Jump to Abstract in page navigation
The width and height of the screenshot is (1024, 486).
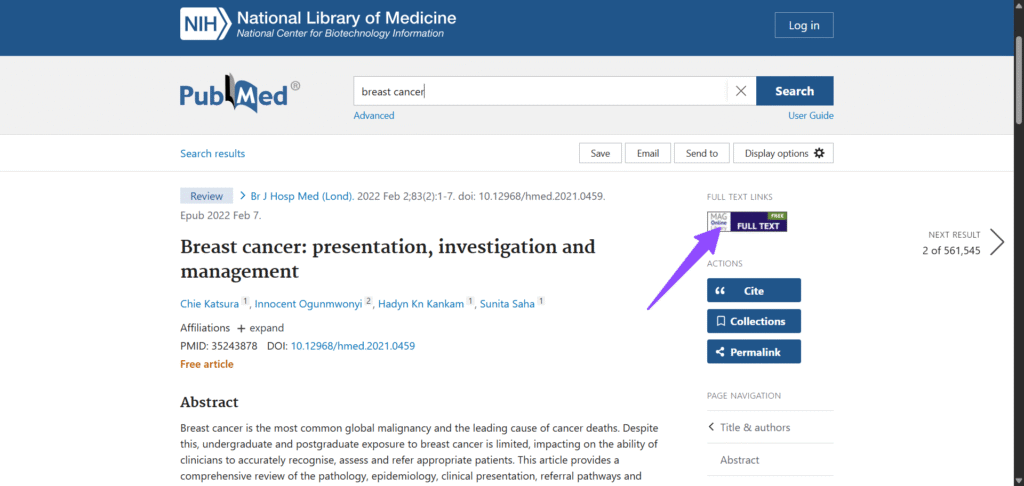739,460
